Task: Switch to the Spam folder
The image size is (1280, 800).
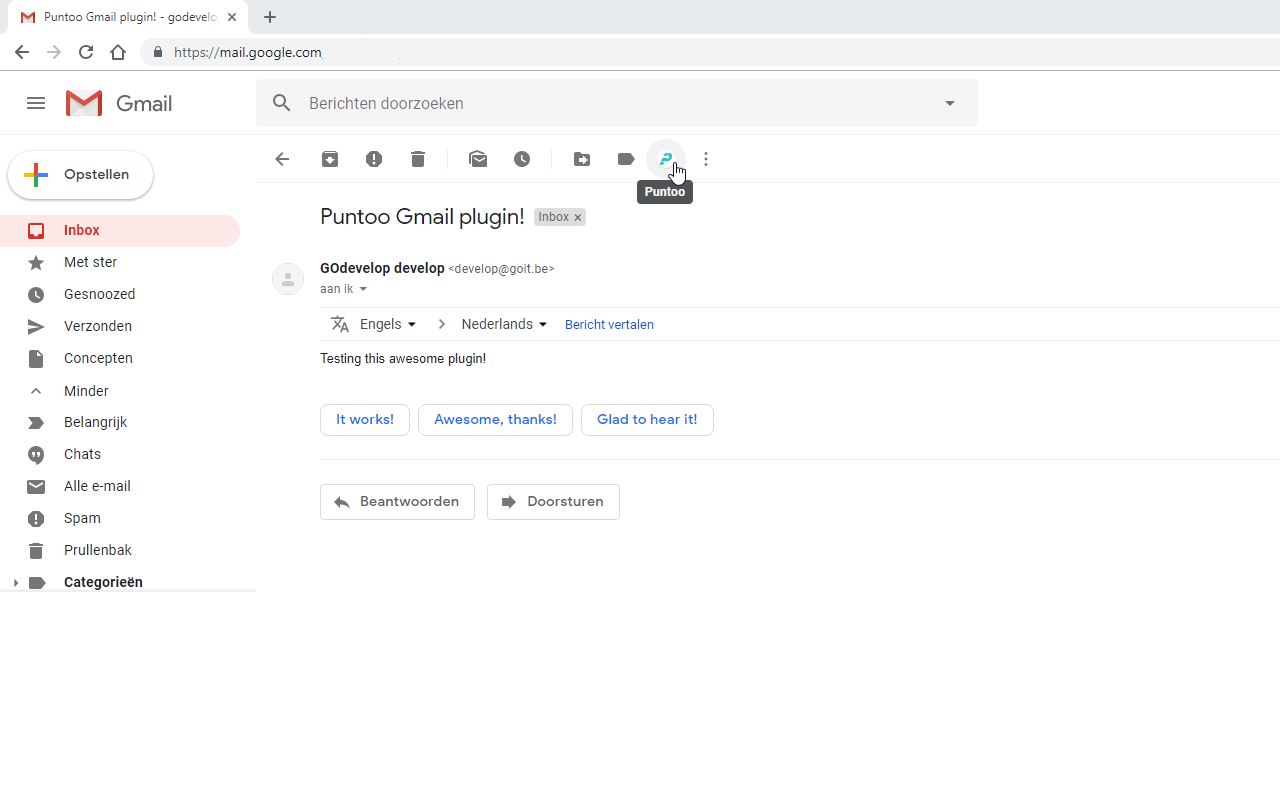Action: pos(82,518)
